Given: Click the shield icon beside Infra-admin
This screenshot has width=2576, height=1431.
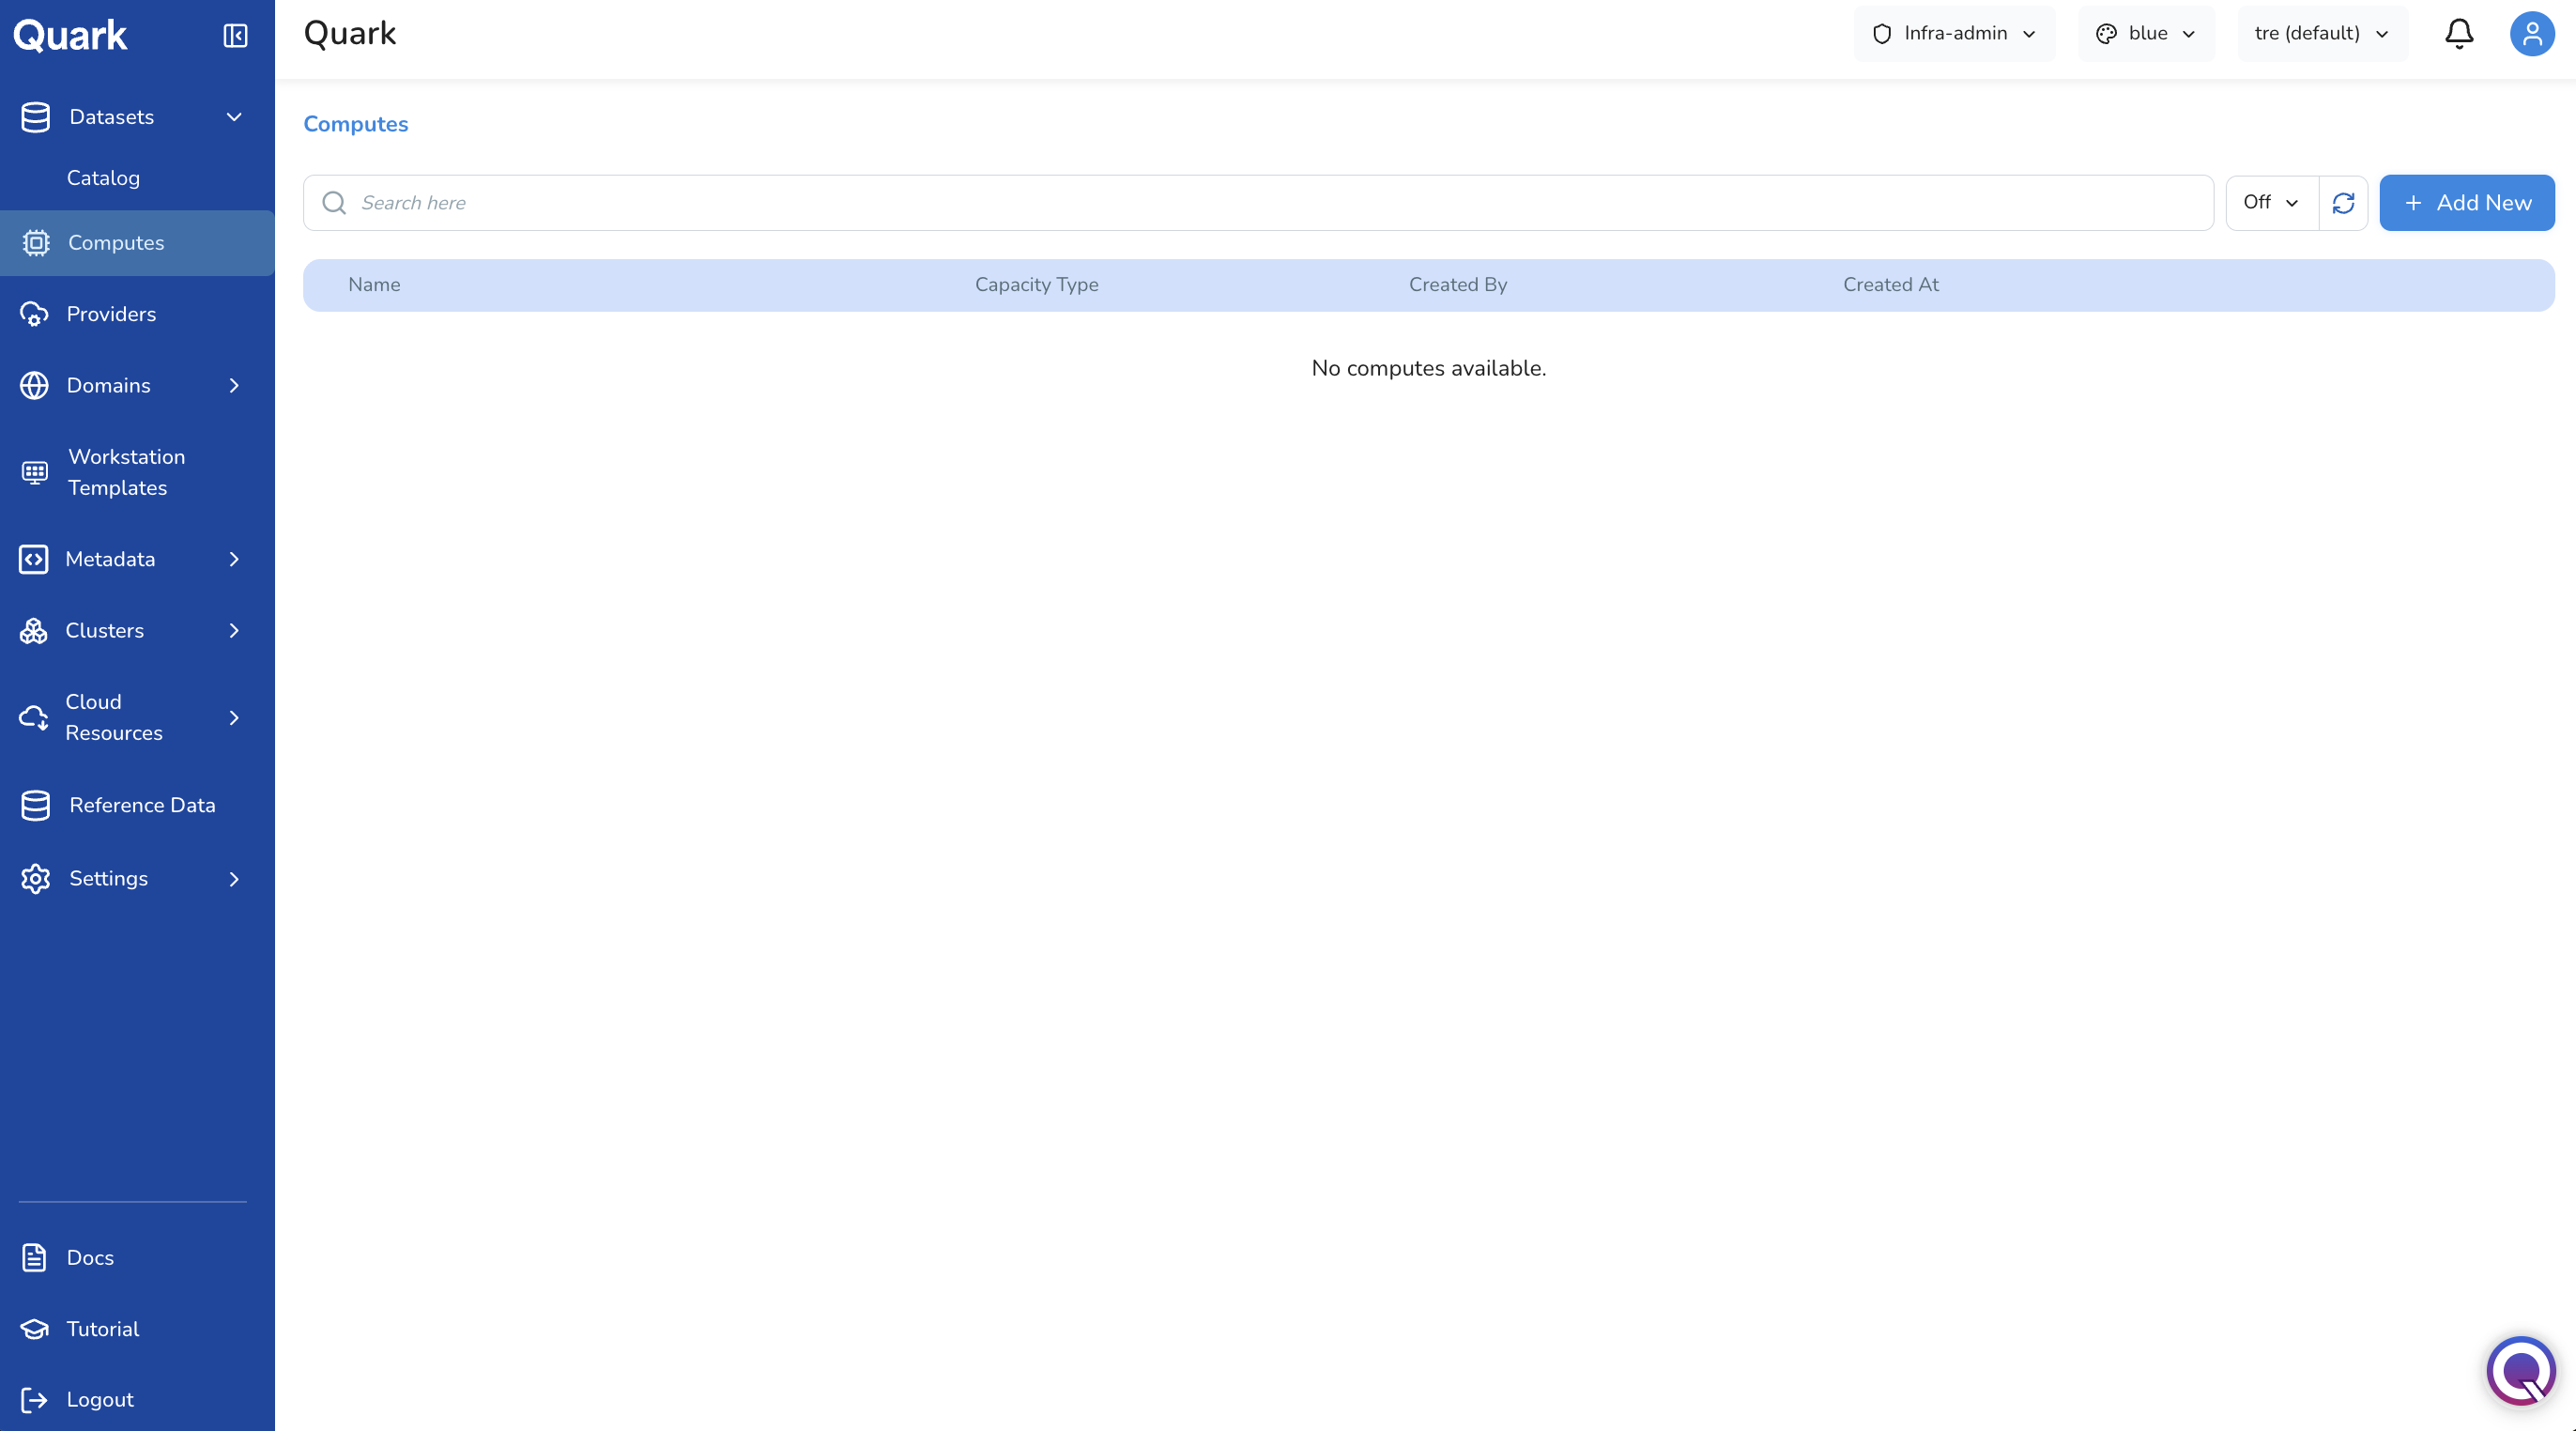Looking at the screenshot, I should click(x=1882, y=34).
